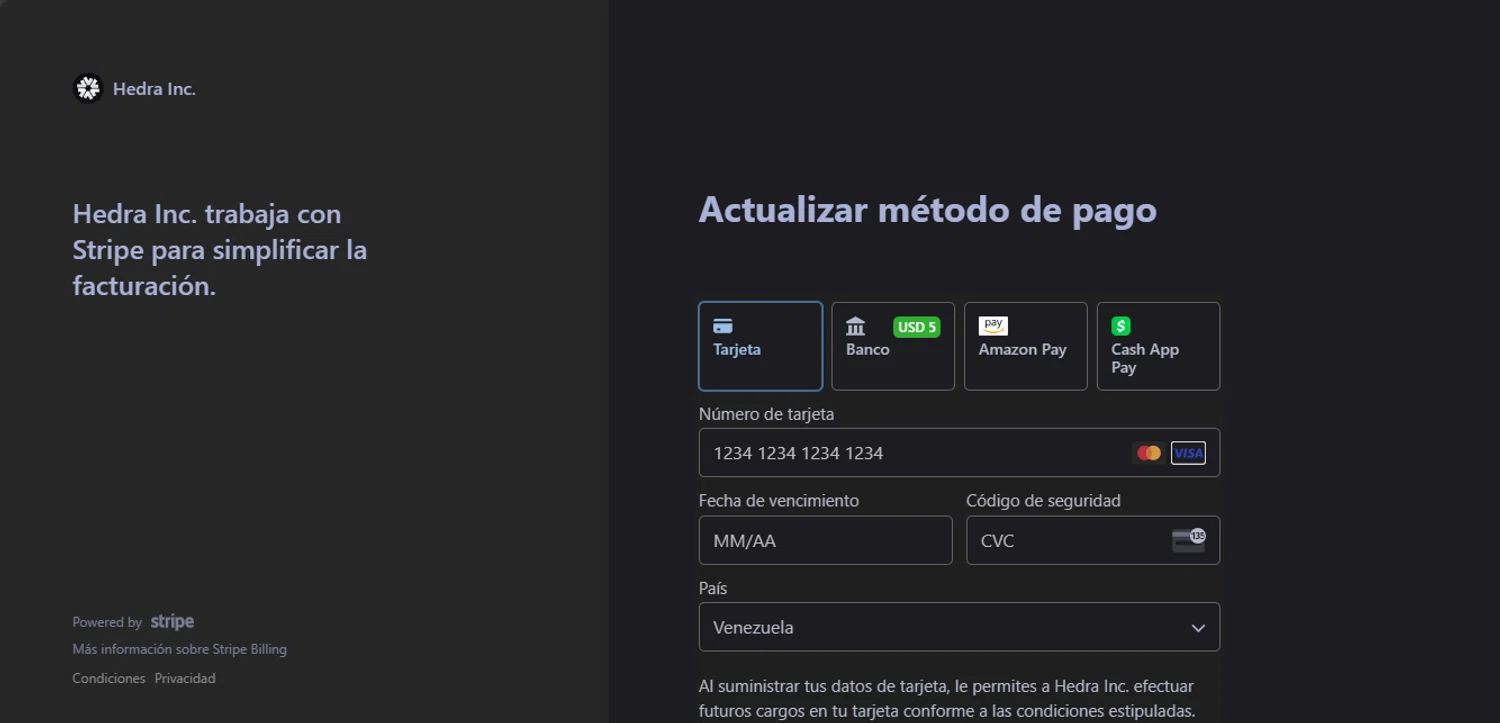Click the Actualizar método de pago heading
This screenshot has width=1500, height=723.
(x=927, y=210)
